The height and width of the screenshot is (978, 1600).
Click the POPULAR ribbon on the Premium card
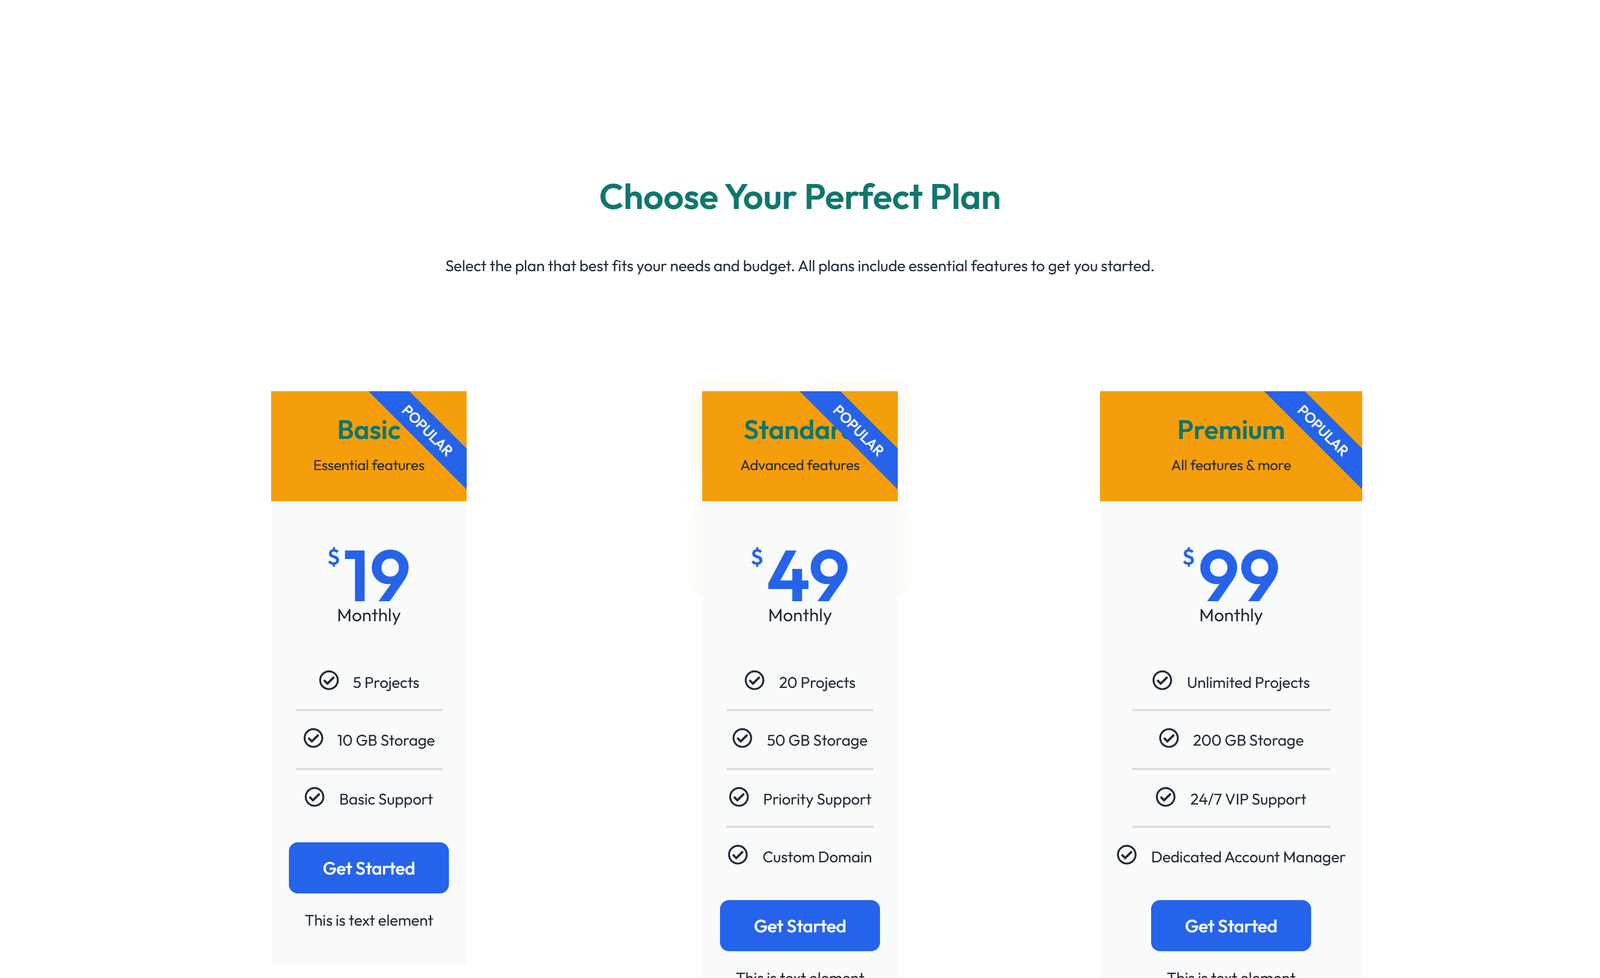(1323, 428)
